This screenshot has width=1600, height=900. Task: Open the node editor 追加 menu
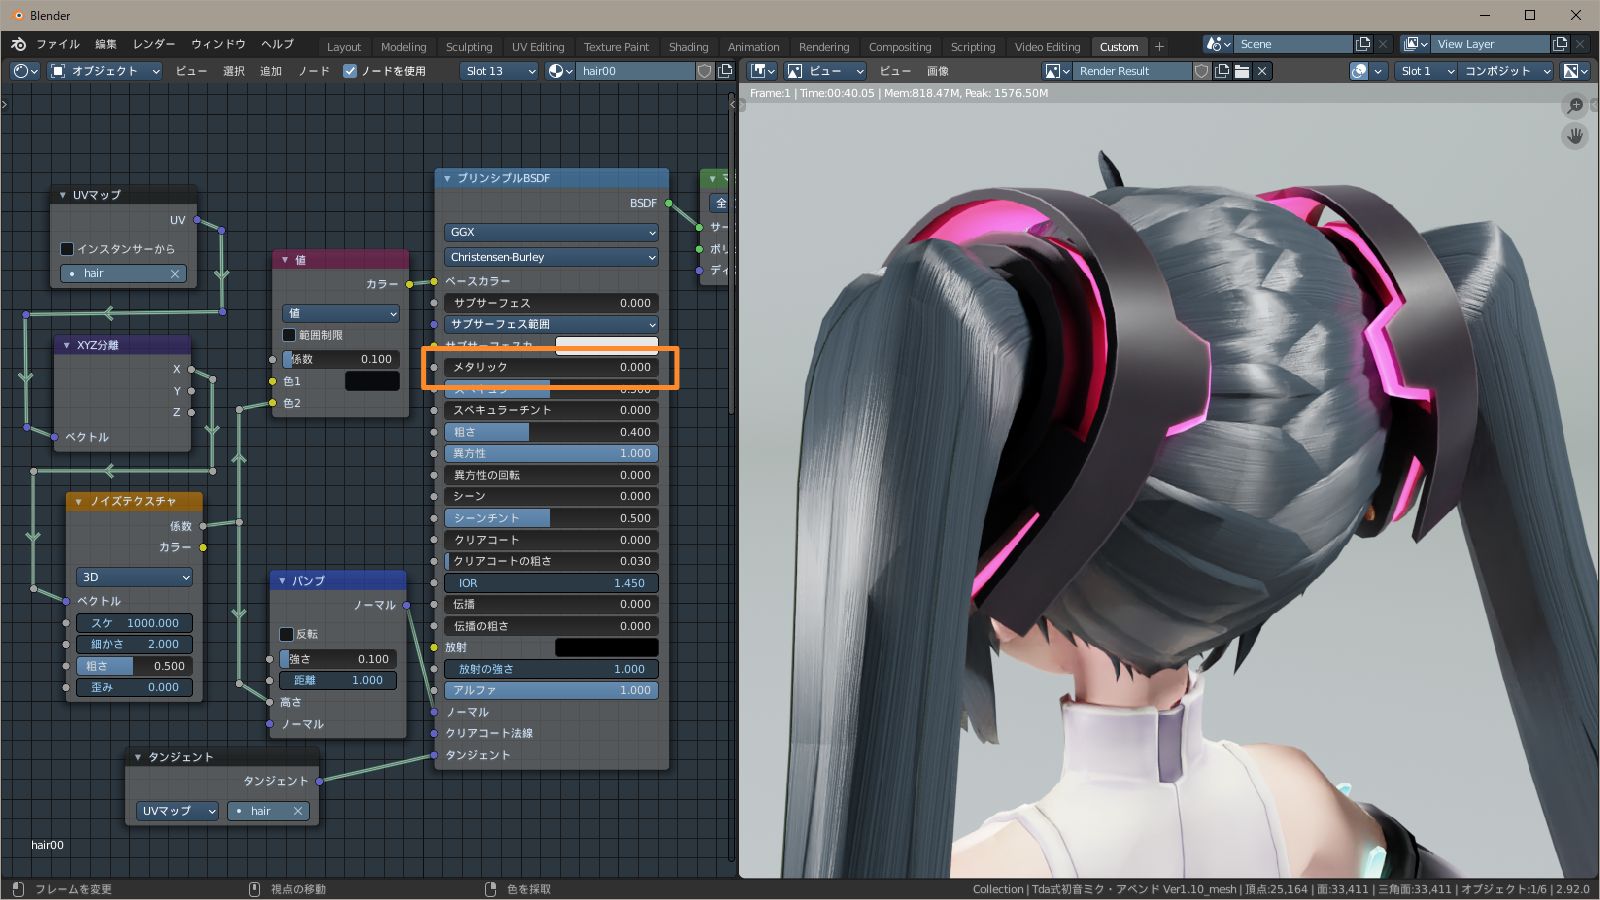[271, 71]
